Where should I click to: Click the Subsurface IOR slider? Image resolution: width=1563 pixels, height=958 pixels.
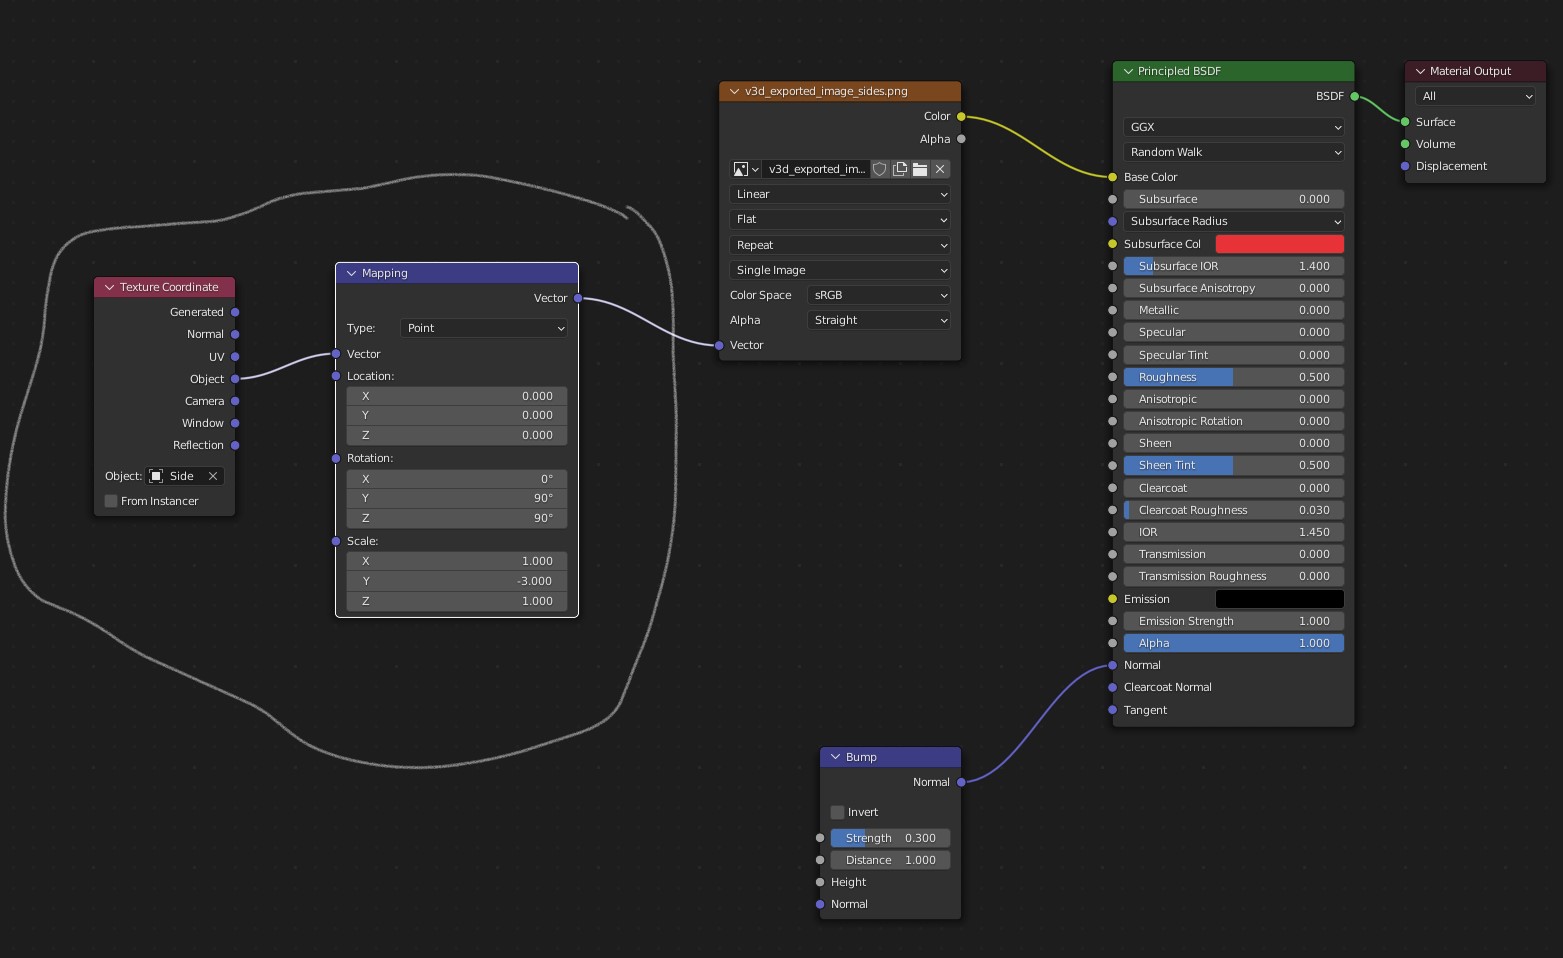coord(1234,266)
